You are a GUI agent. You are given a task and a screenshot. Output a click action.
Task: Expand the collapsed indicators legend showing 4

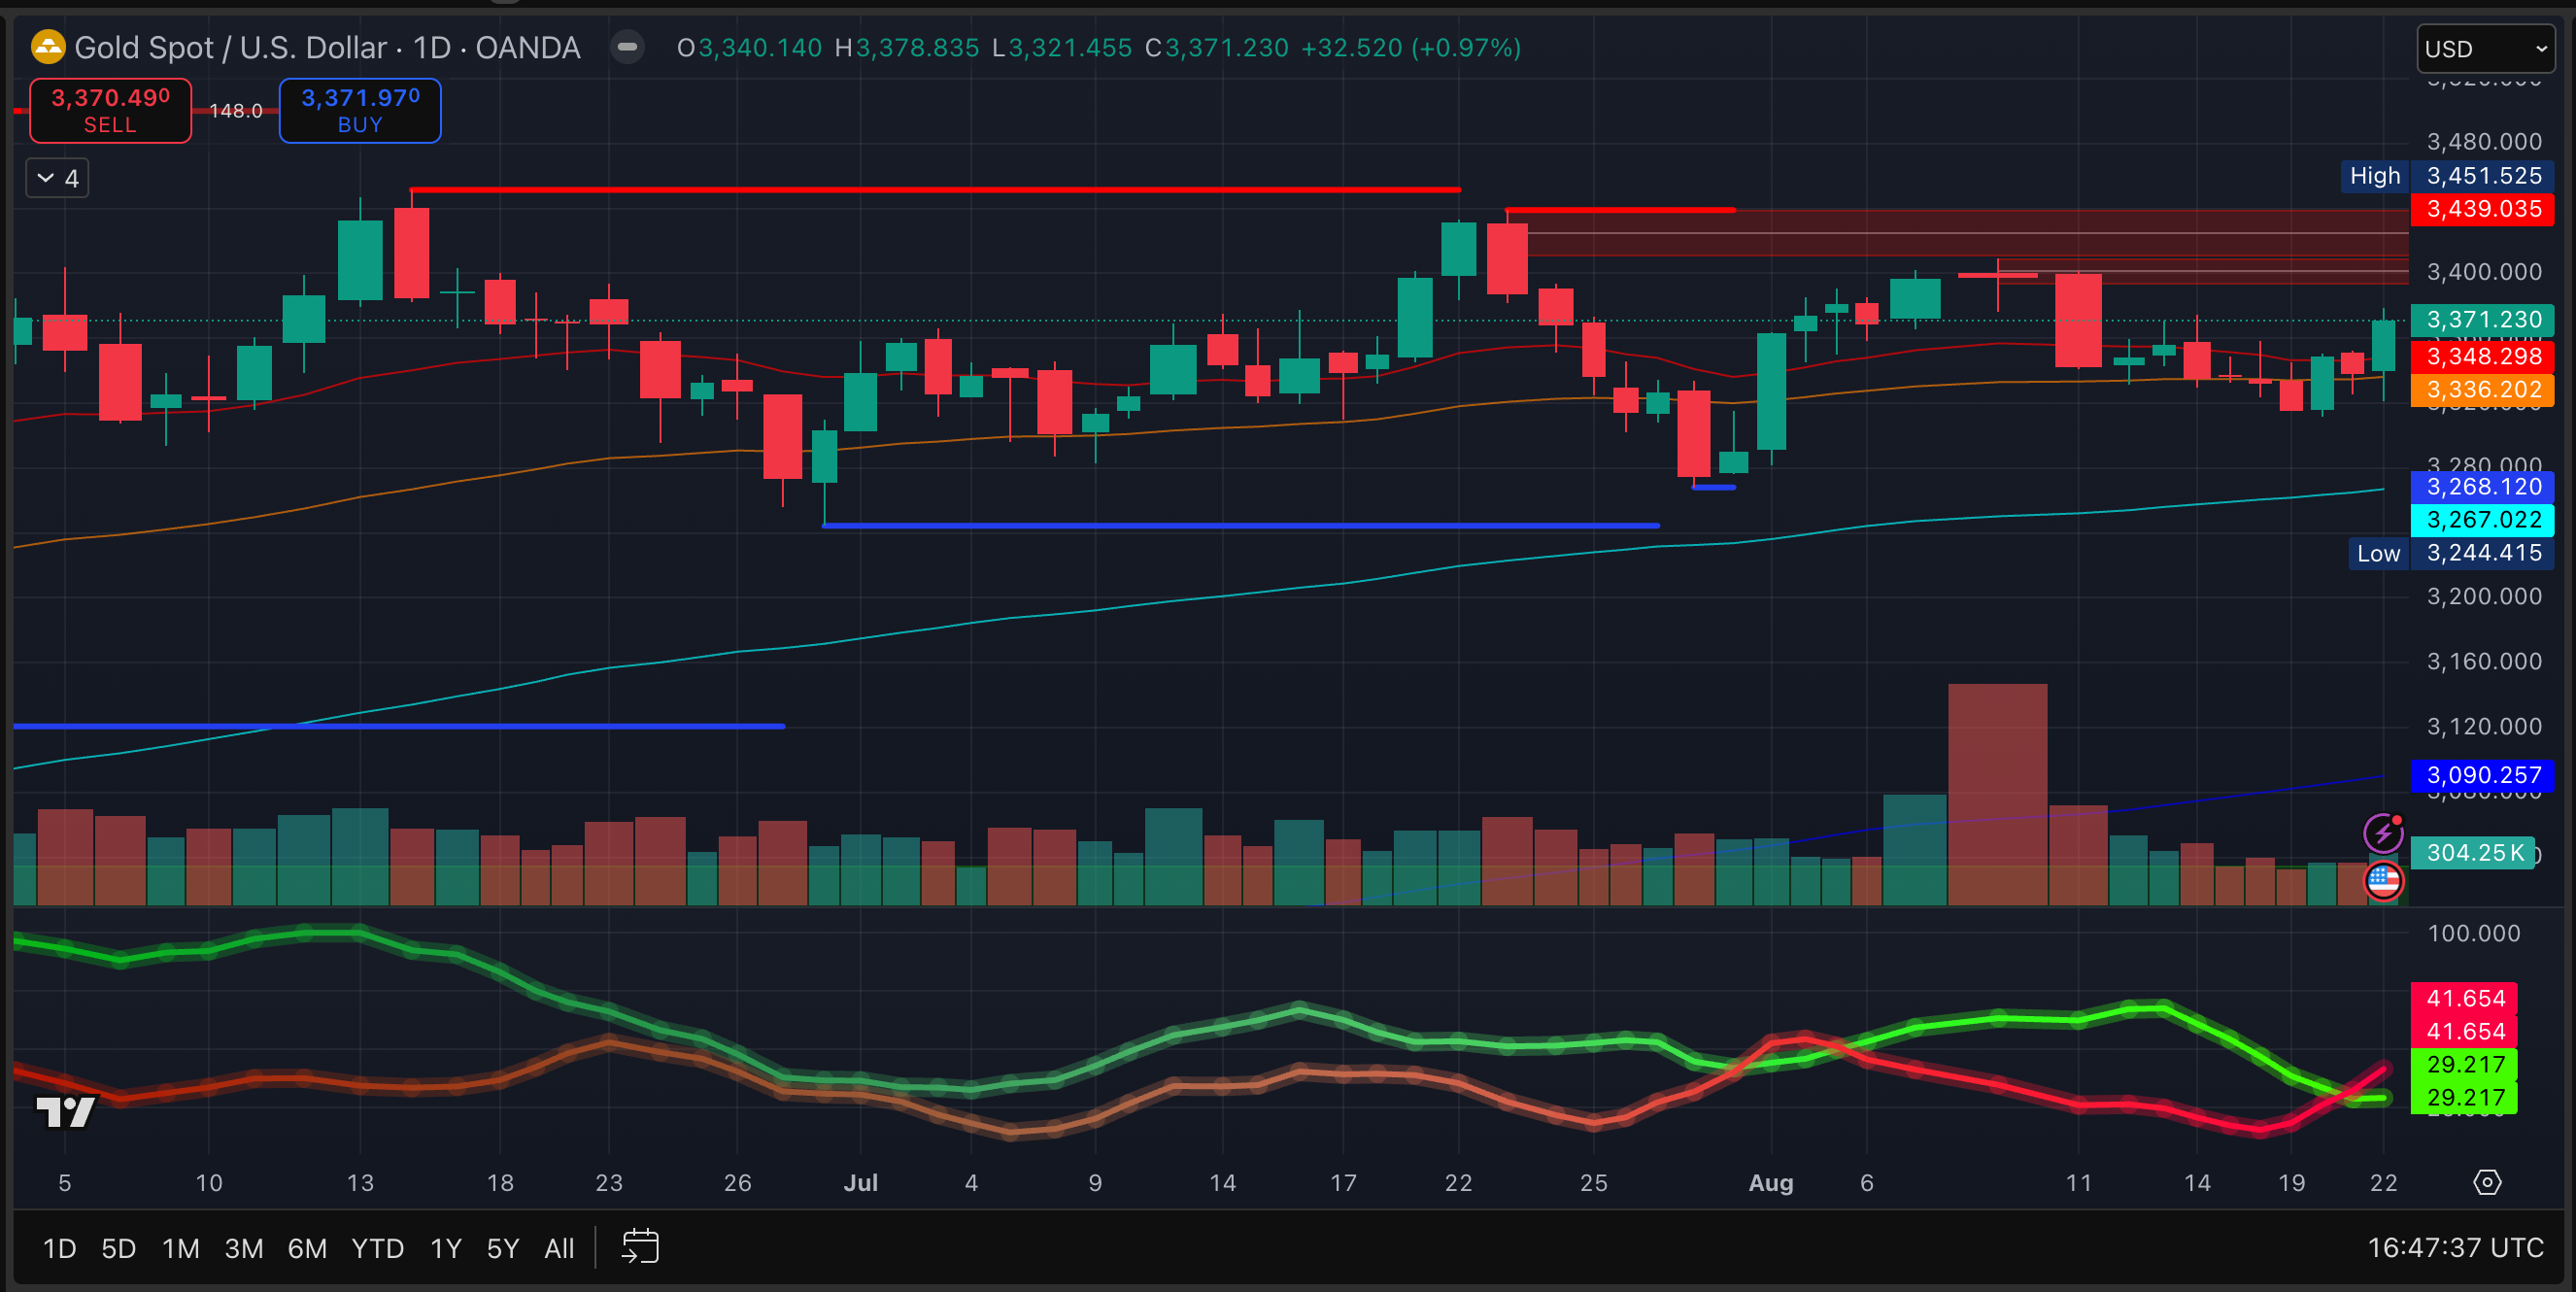[x=57, y=178]
